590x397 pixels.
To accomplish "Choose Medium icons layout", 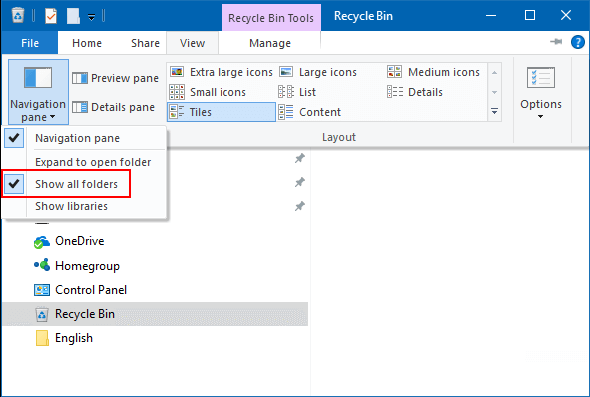I will click(433, 71).
